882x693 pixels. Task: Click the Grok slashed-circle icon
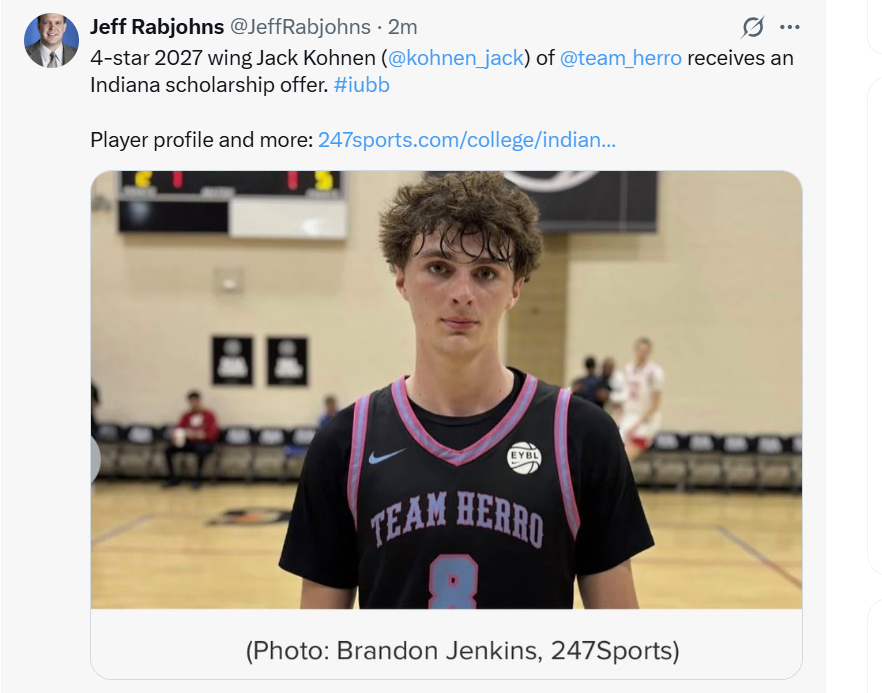pos(753,26)
